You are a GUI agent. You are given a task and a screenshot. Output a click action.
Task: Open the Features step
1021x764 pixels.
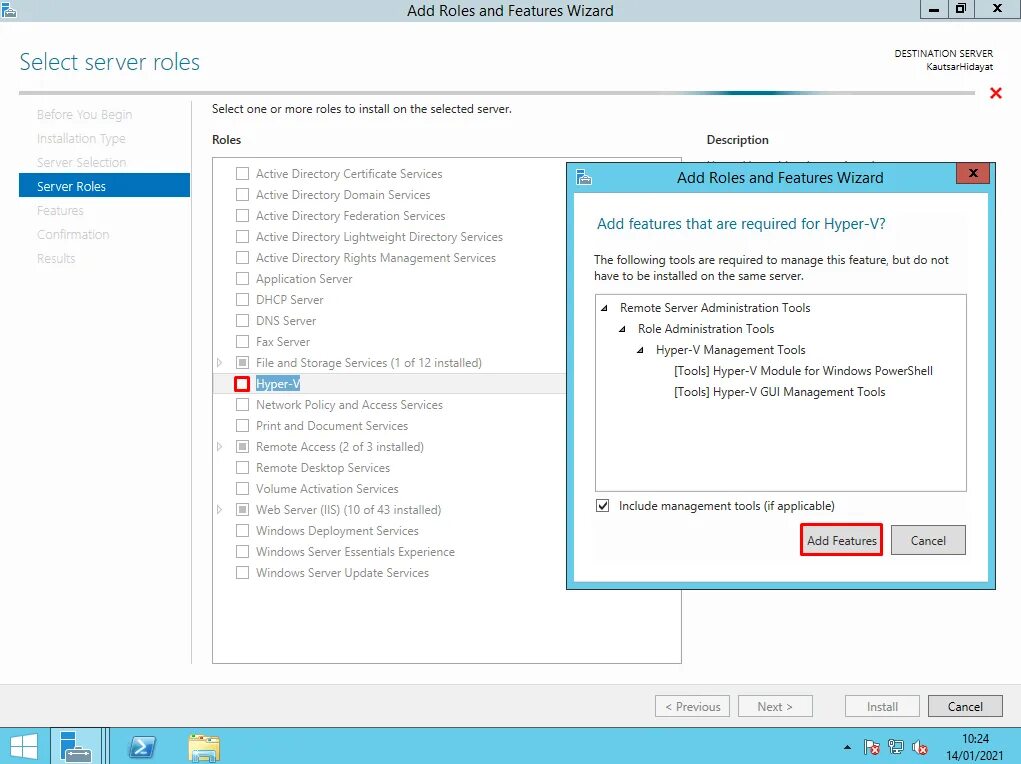(x=60, y=210)
